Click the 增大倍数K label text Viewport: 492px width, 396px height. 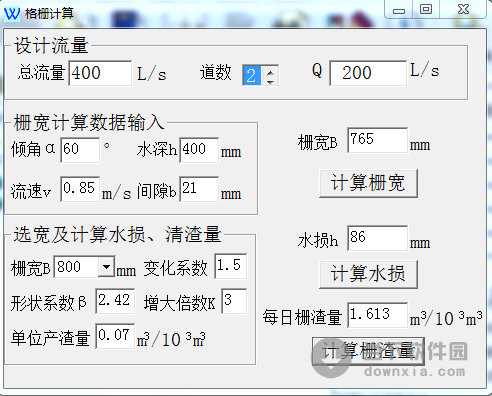pyautogui.click(x=179, y=303)
